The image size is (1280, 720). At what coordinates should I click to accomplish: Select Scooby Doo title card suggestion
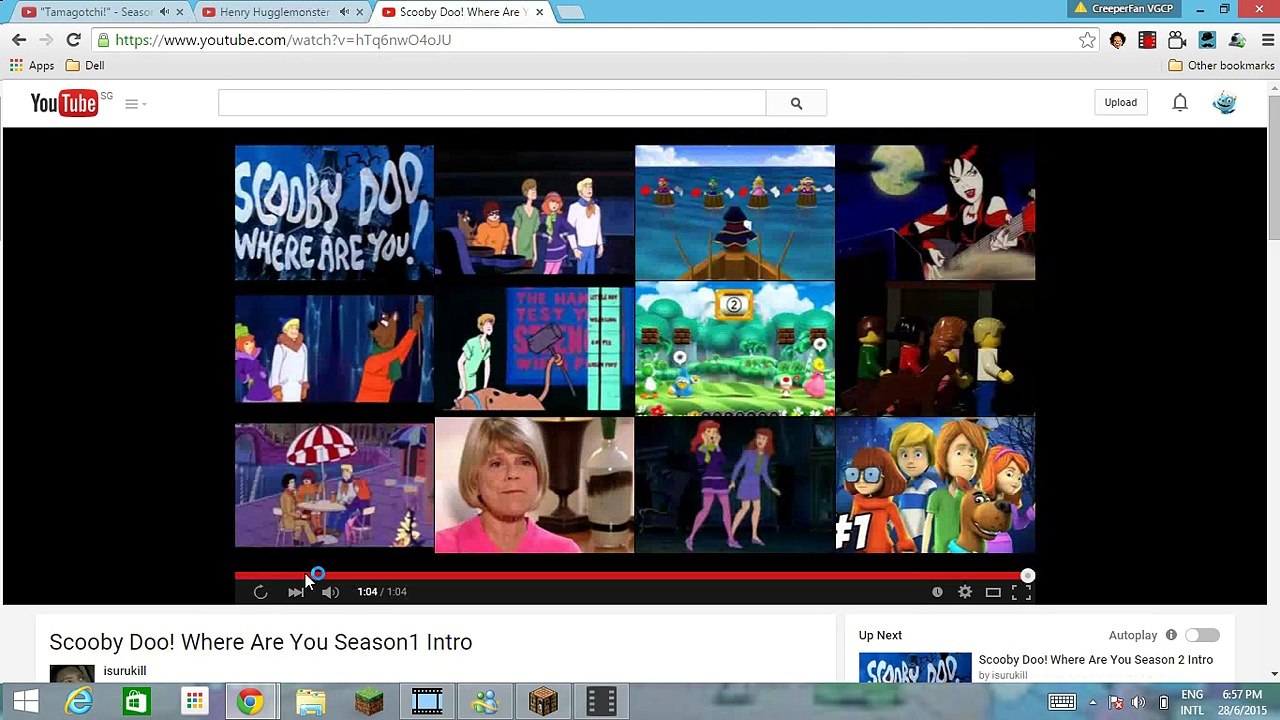[x=334, y=213]
